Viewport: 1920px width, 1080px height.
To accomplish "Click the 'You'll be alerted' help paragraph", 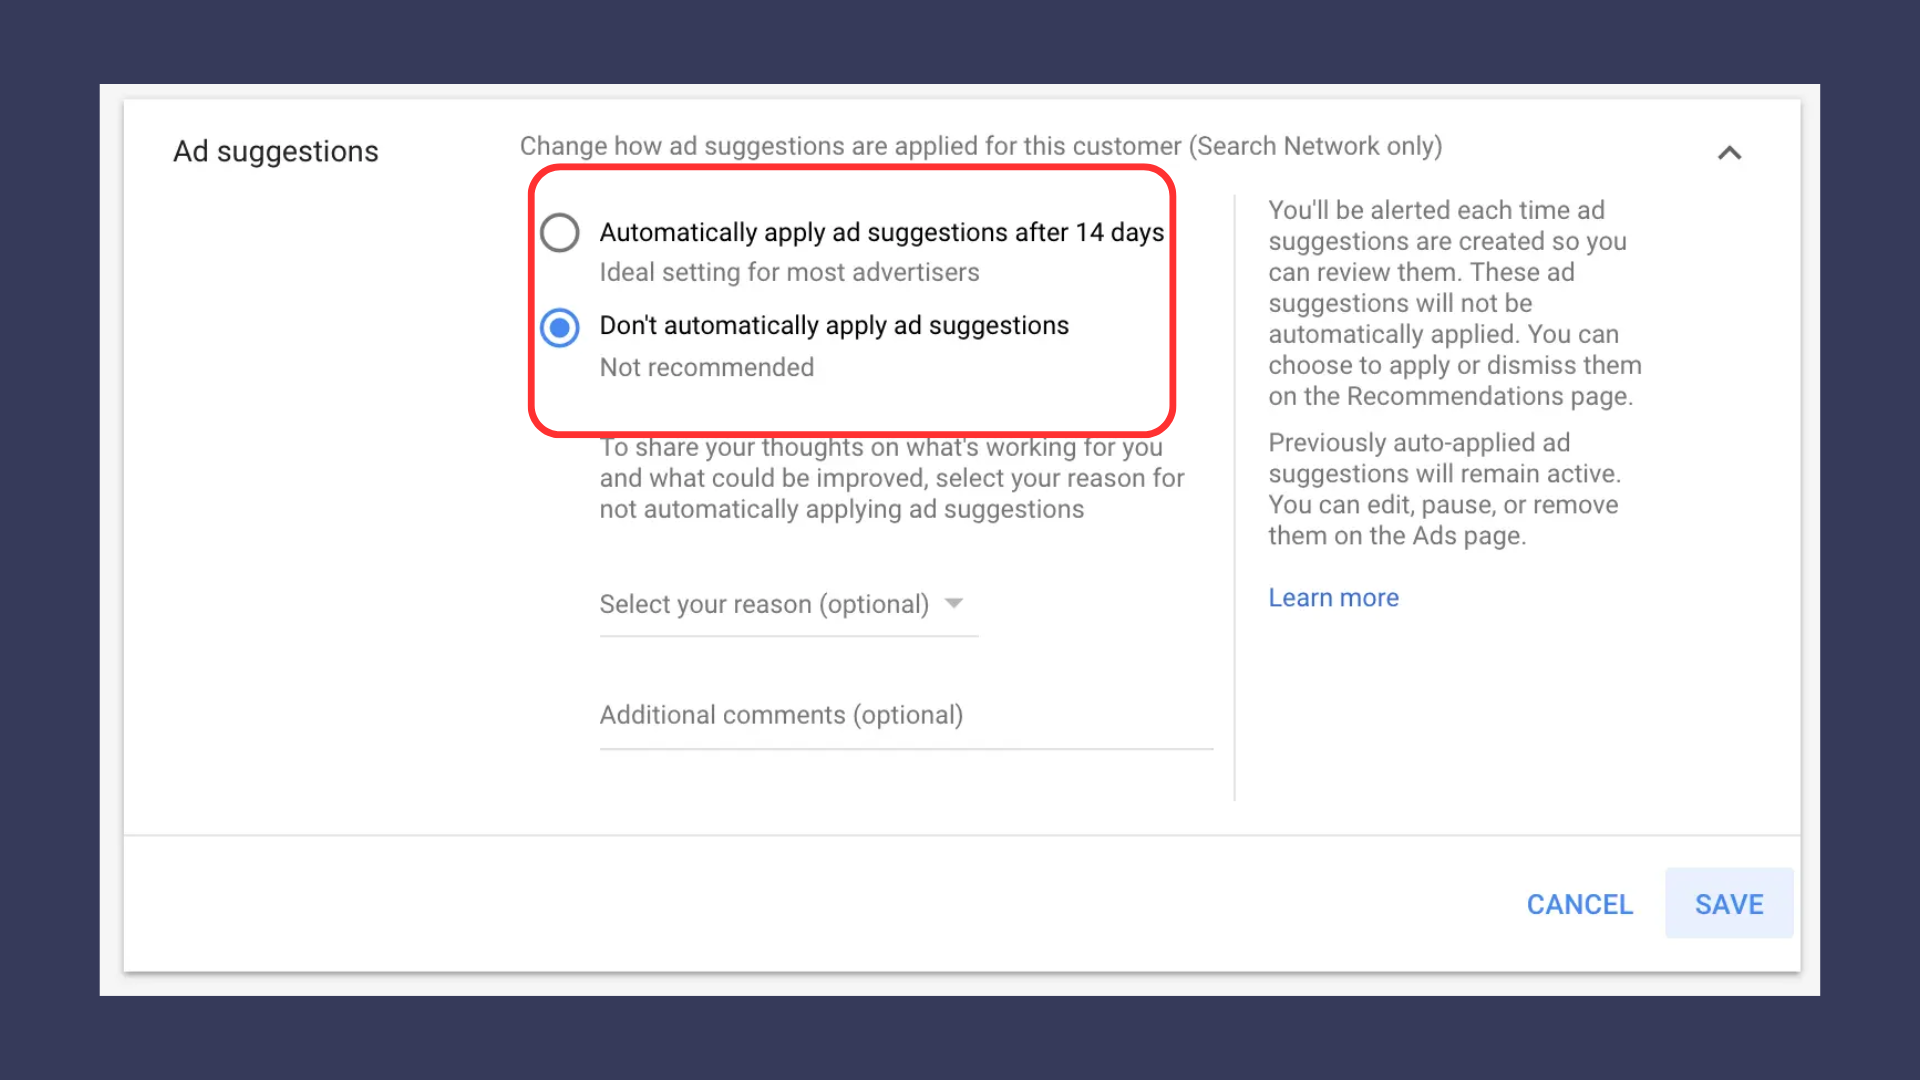I will coord(1454,303).
